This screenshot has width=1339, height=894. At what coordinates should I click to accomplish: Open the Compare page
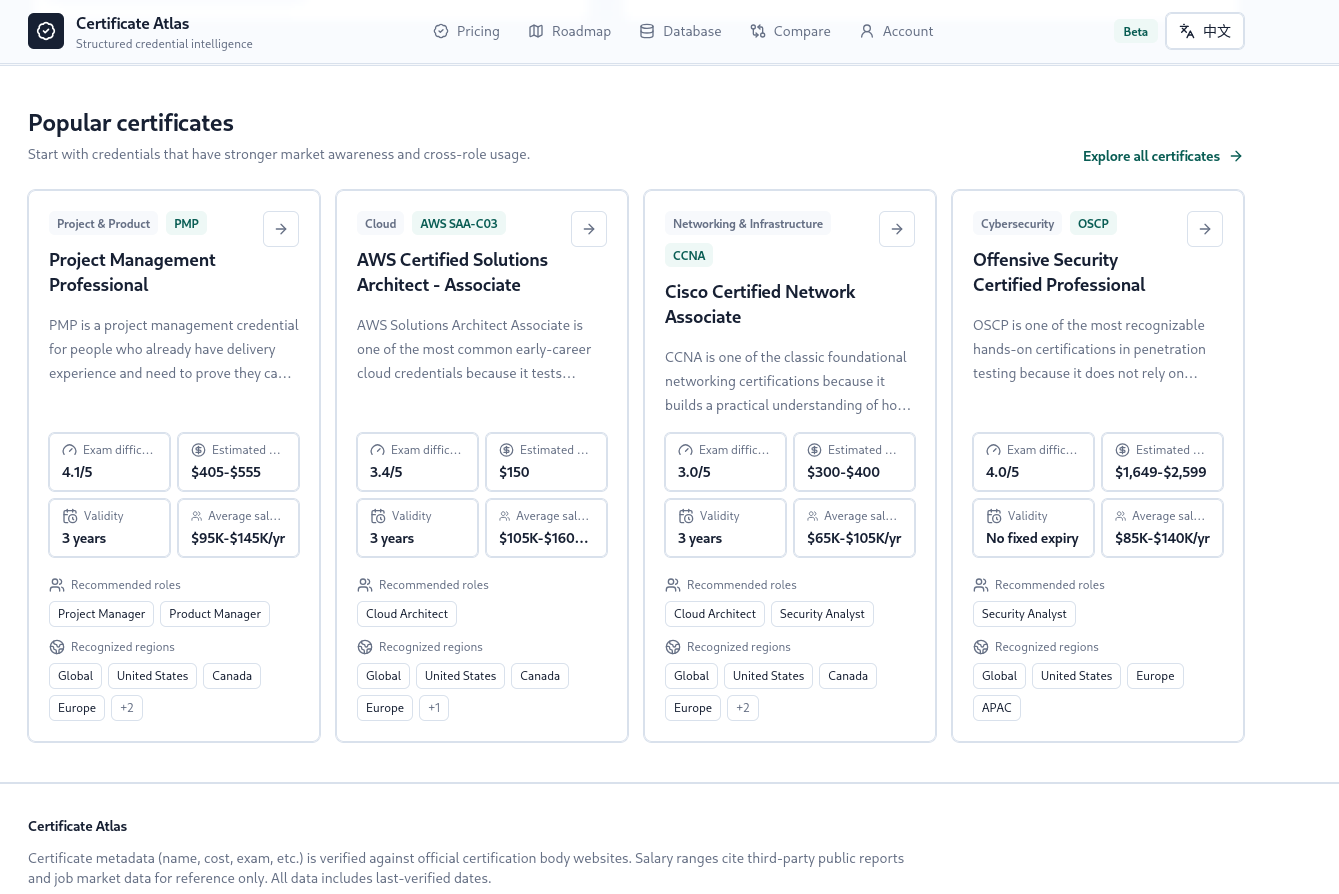[790, 31]
